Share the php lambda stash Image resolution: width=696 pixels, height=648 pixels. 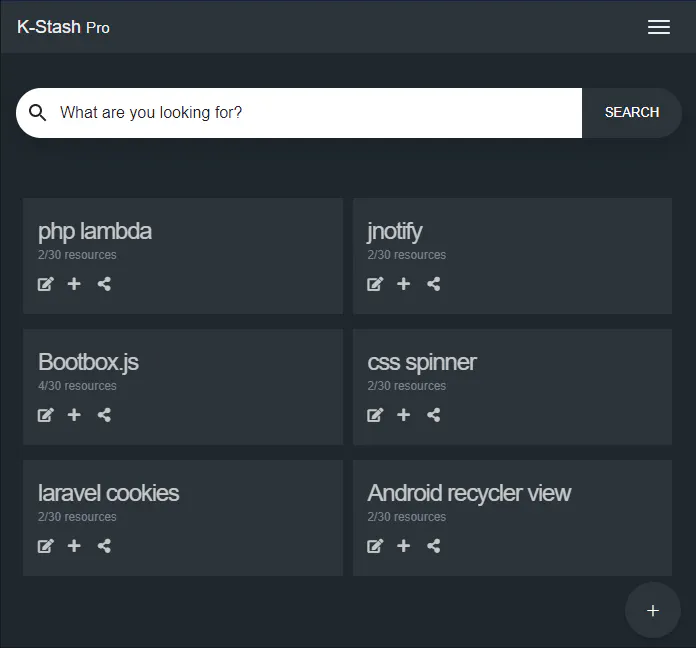tap(104, 284)
